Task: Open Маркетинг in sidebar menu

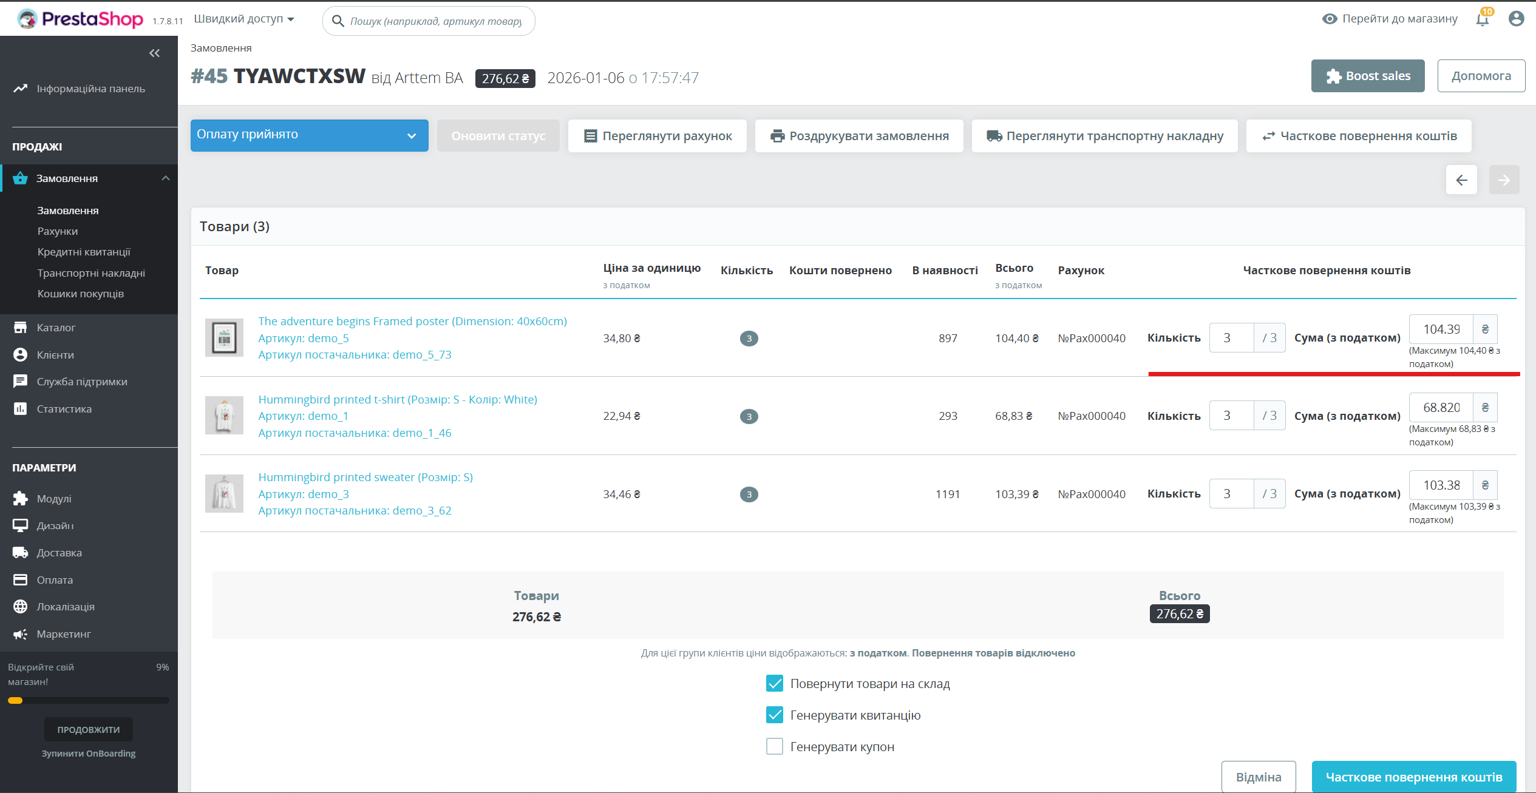Action: click(63, 633)
